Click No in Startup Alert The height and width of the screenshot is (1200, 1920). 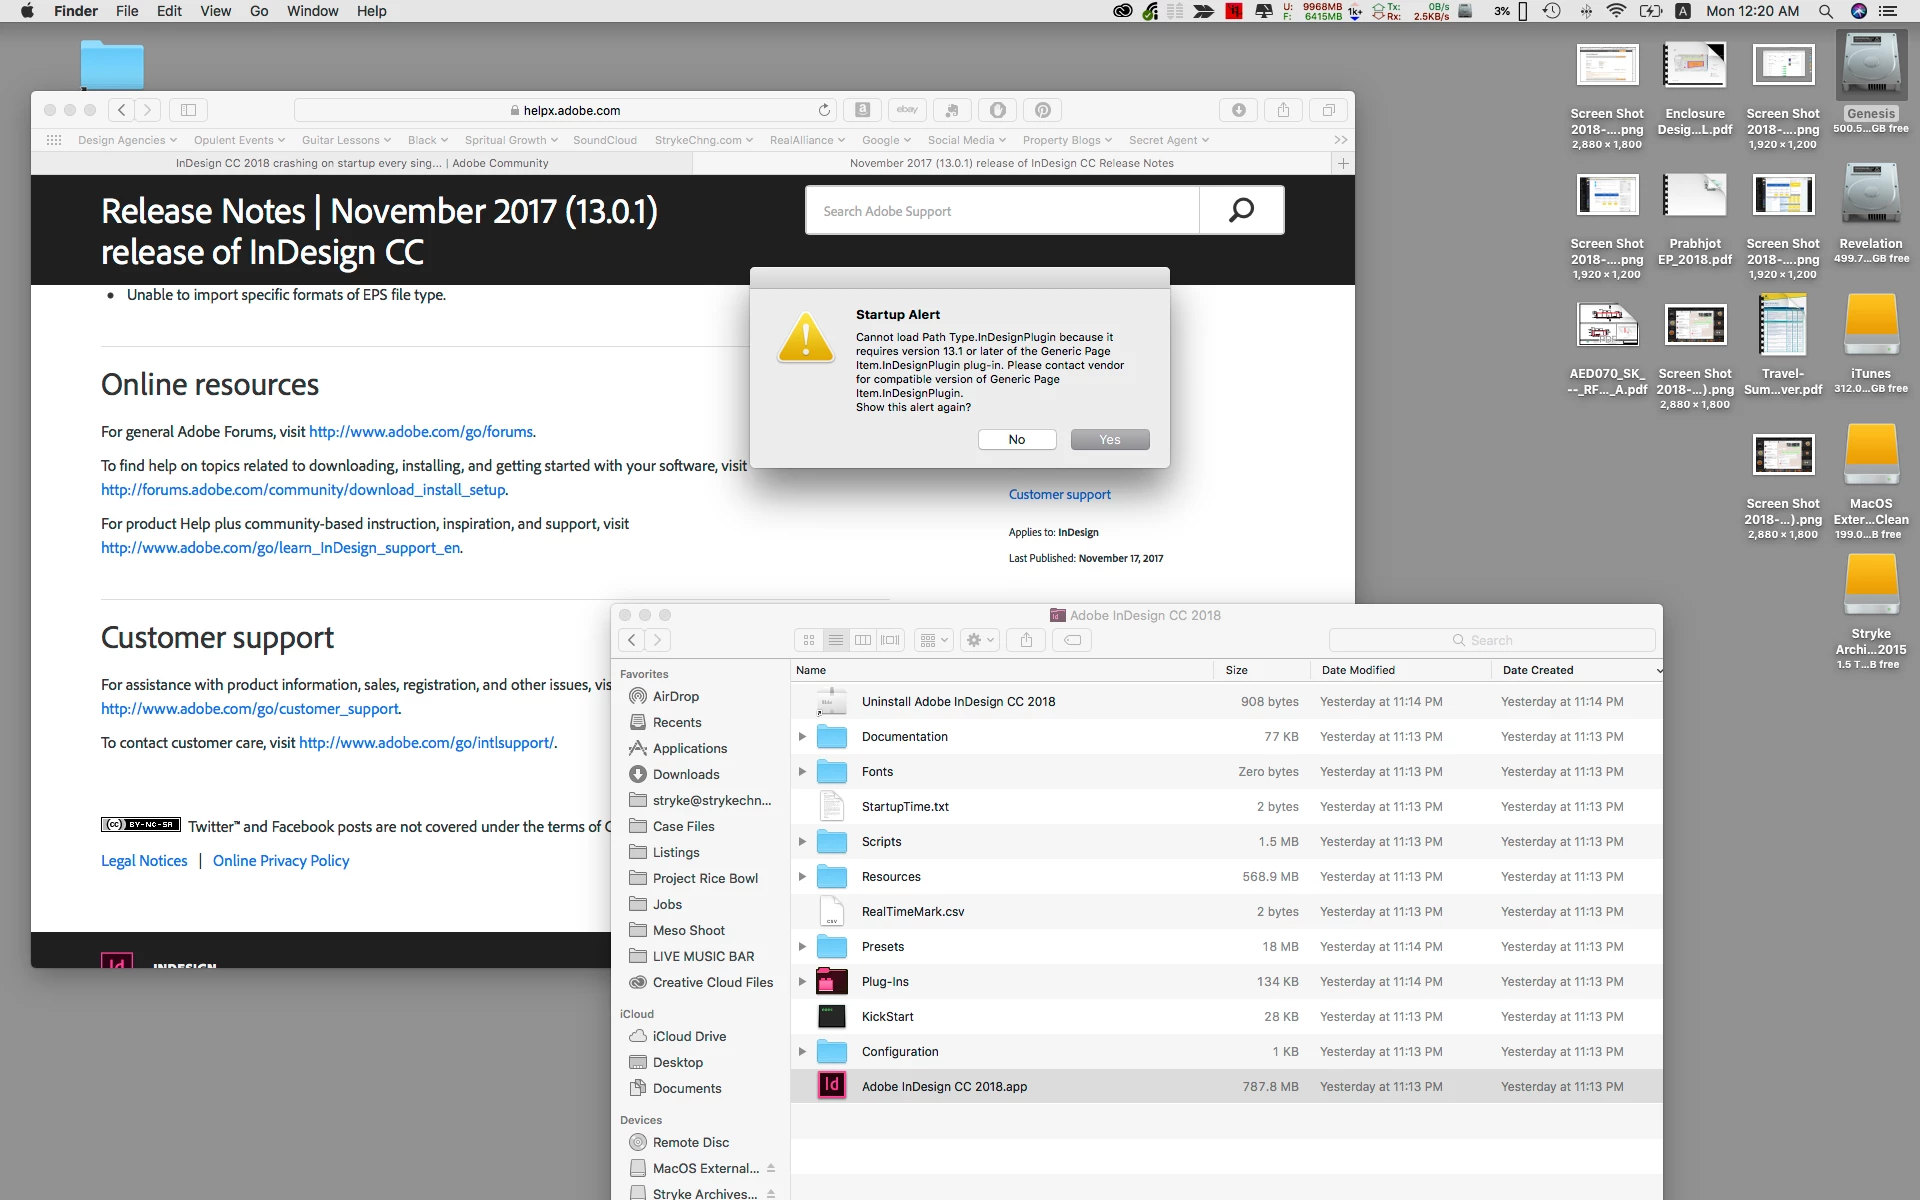click(x=1017, y=440)
